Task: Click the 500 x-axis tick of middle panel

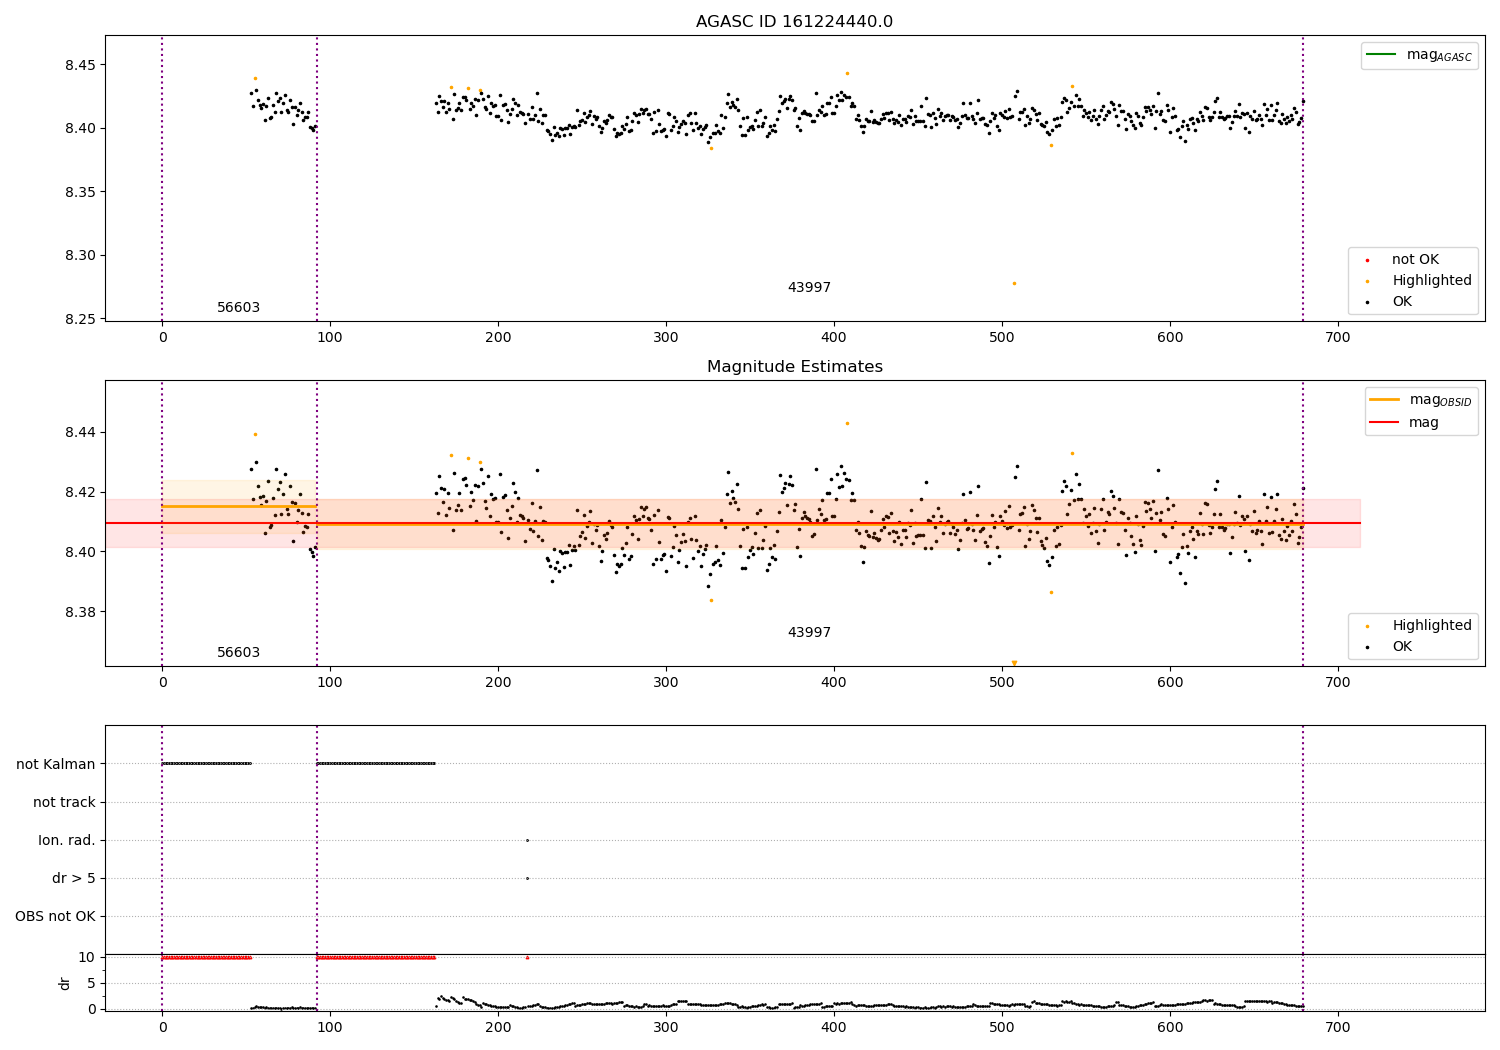Action: click(1002, 682)
